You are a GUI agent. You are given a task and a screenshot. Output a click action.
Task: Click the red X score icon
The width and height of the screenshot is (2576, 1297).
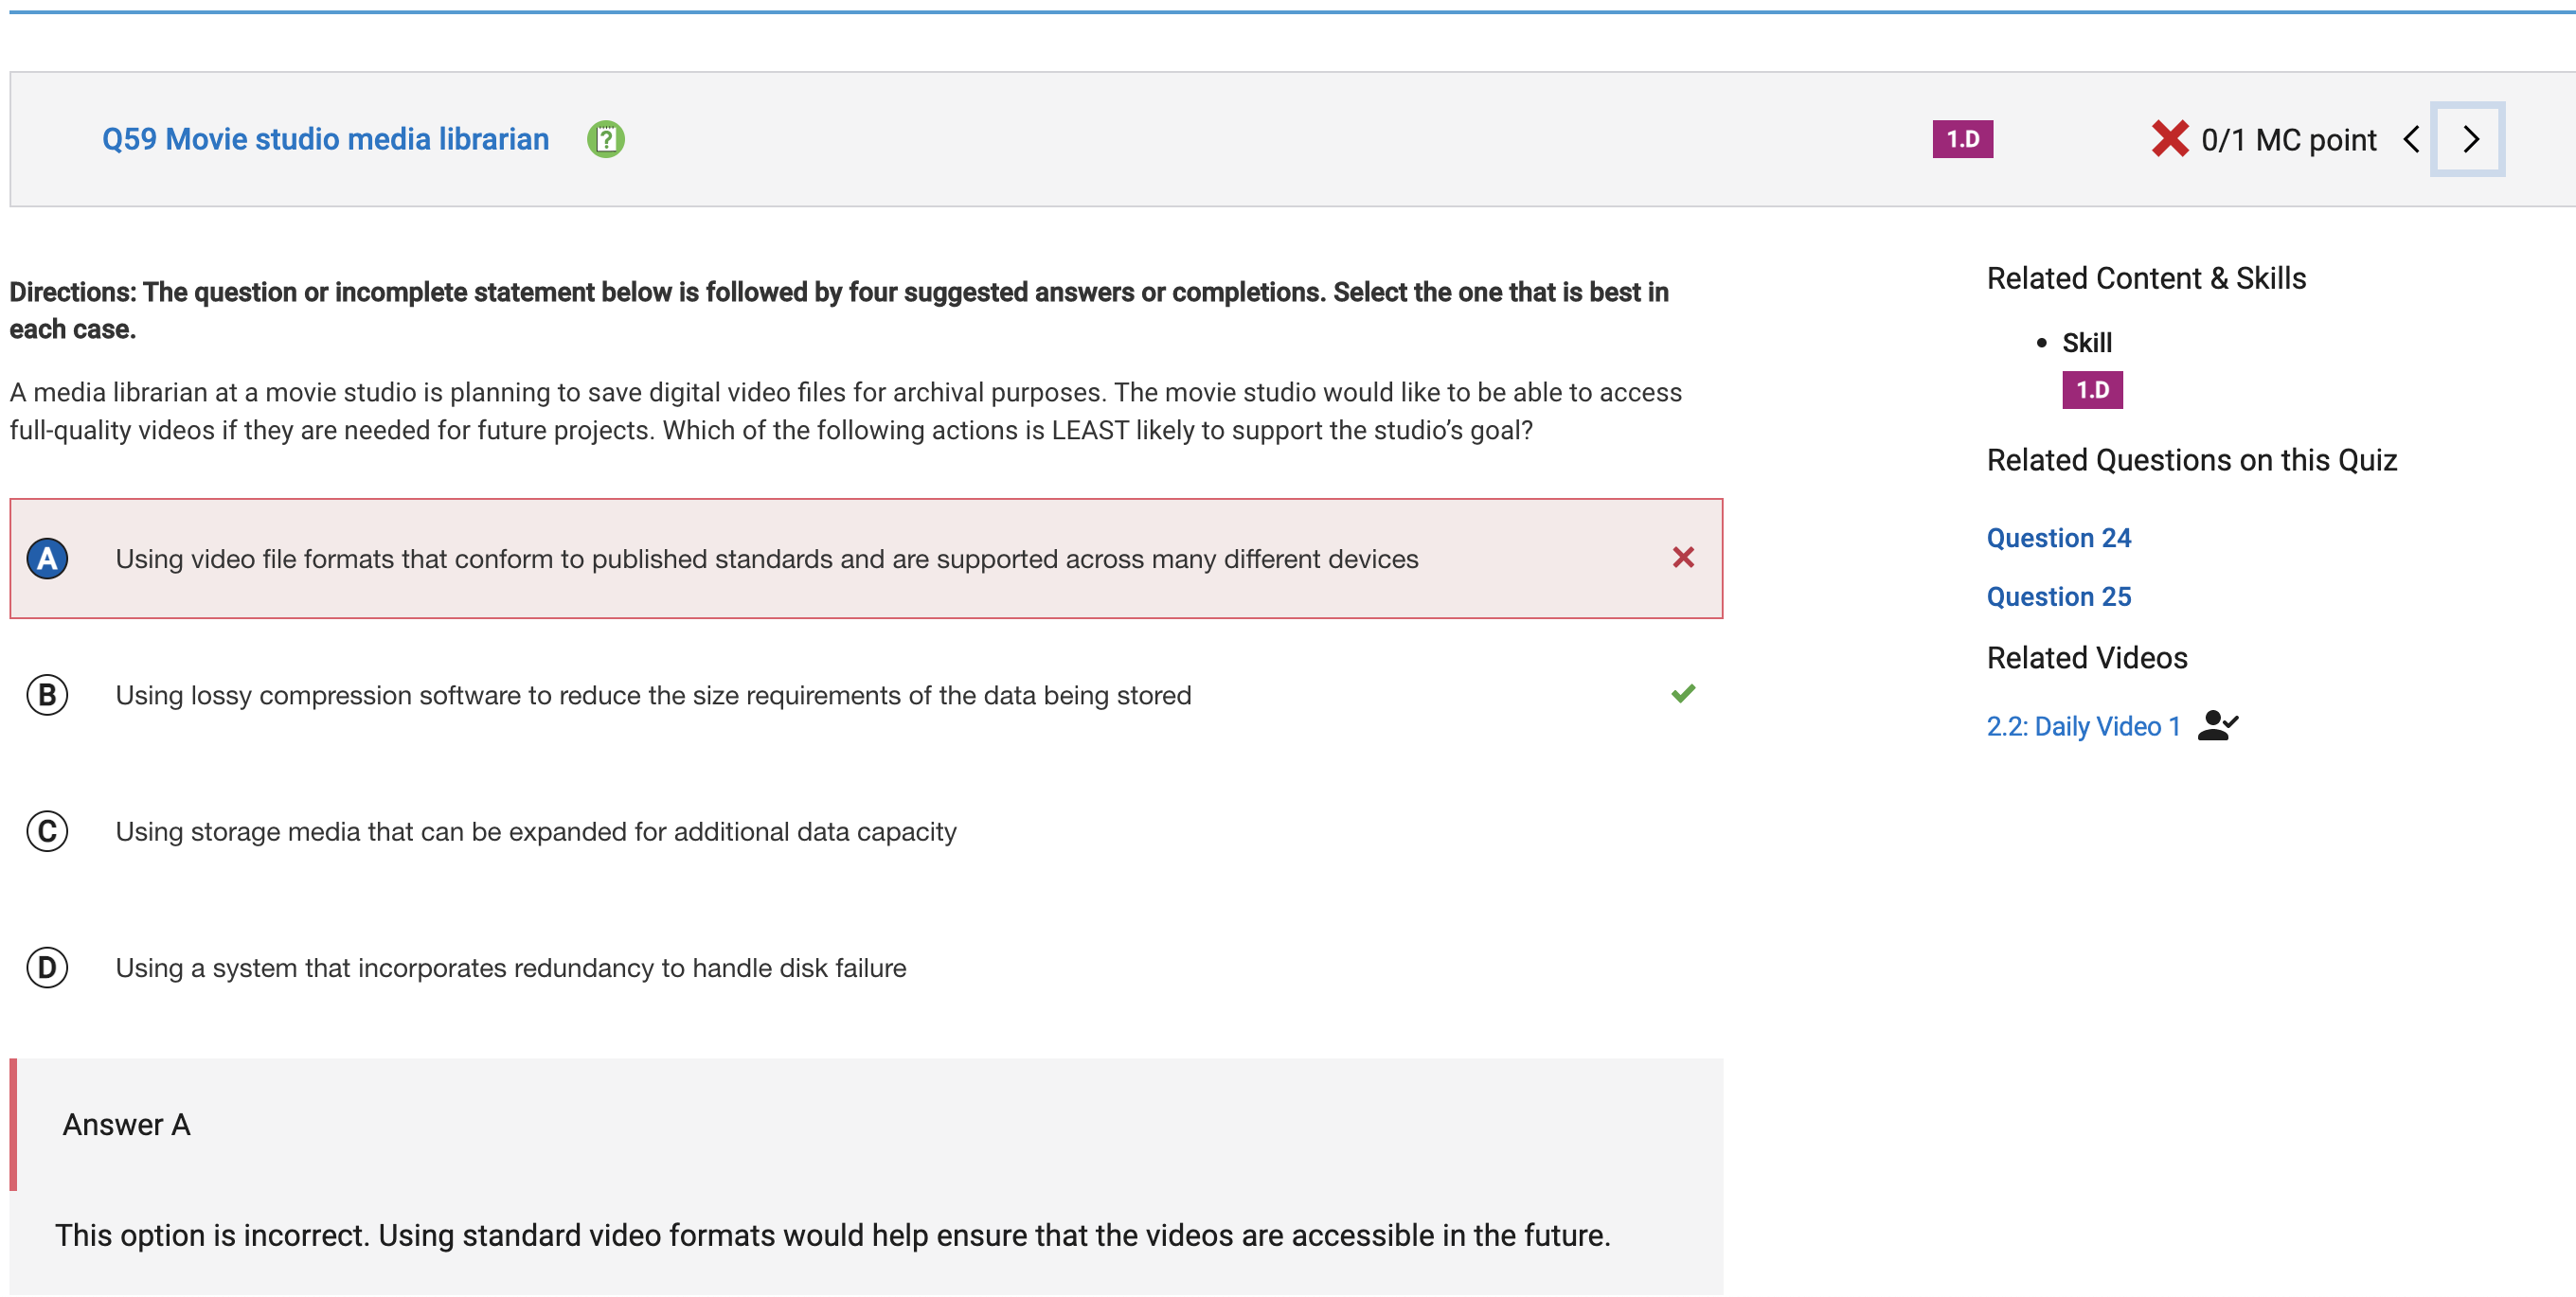[2169, 139]
